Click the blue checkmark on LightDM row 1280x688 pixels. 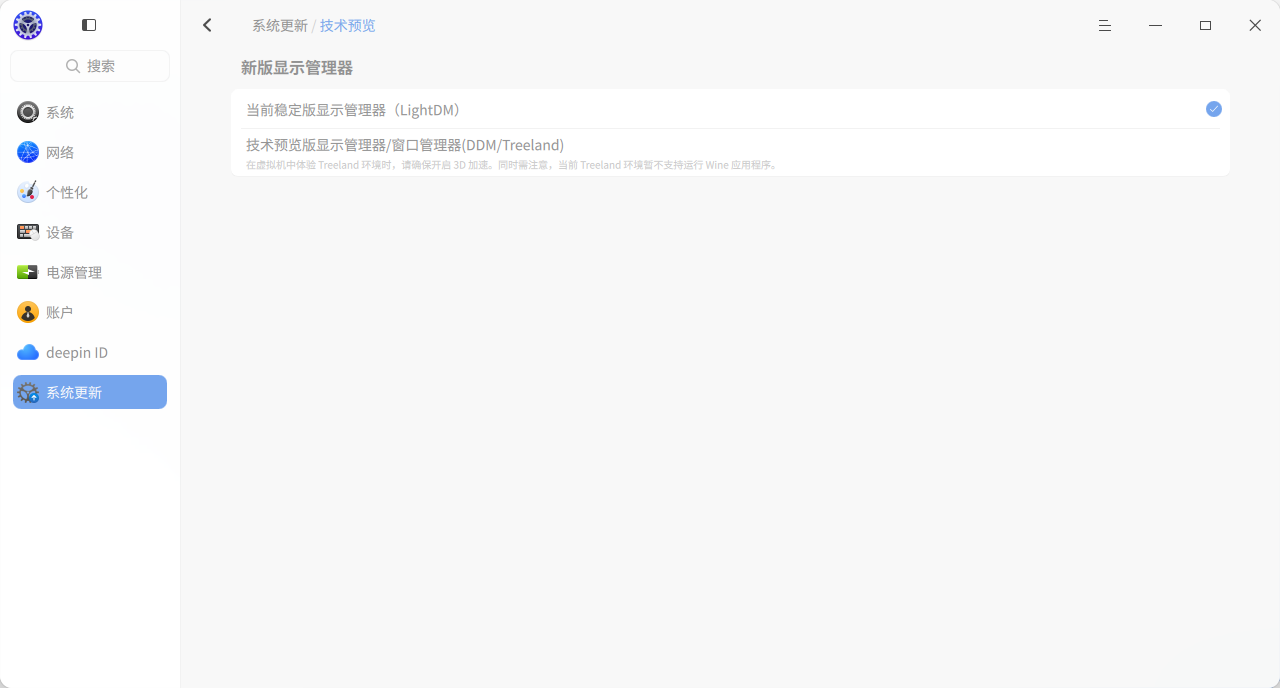pos(1213,109)
